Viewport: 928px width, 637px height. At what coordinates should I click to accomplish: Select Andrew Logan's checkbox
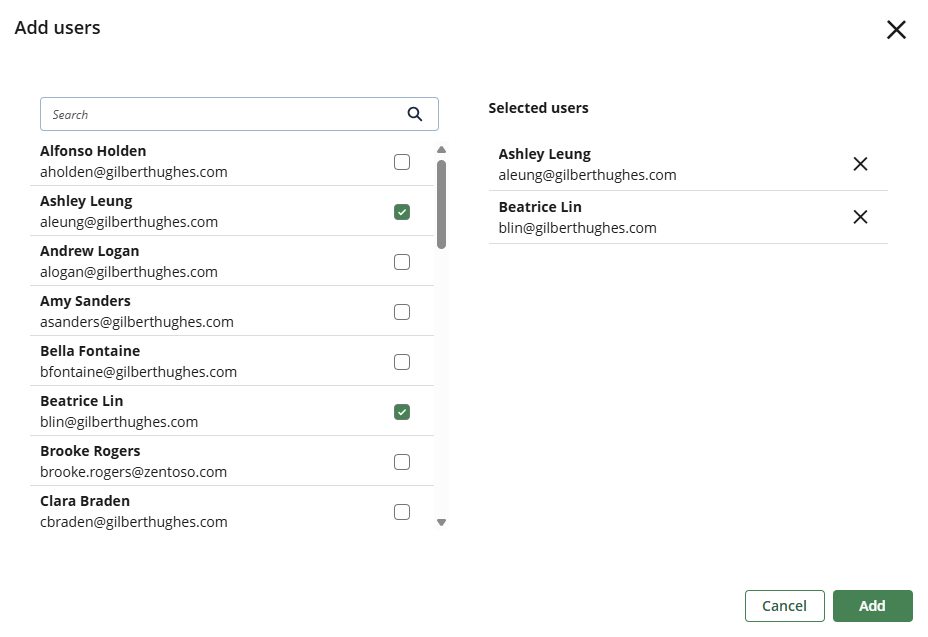[402, 261]
